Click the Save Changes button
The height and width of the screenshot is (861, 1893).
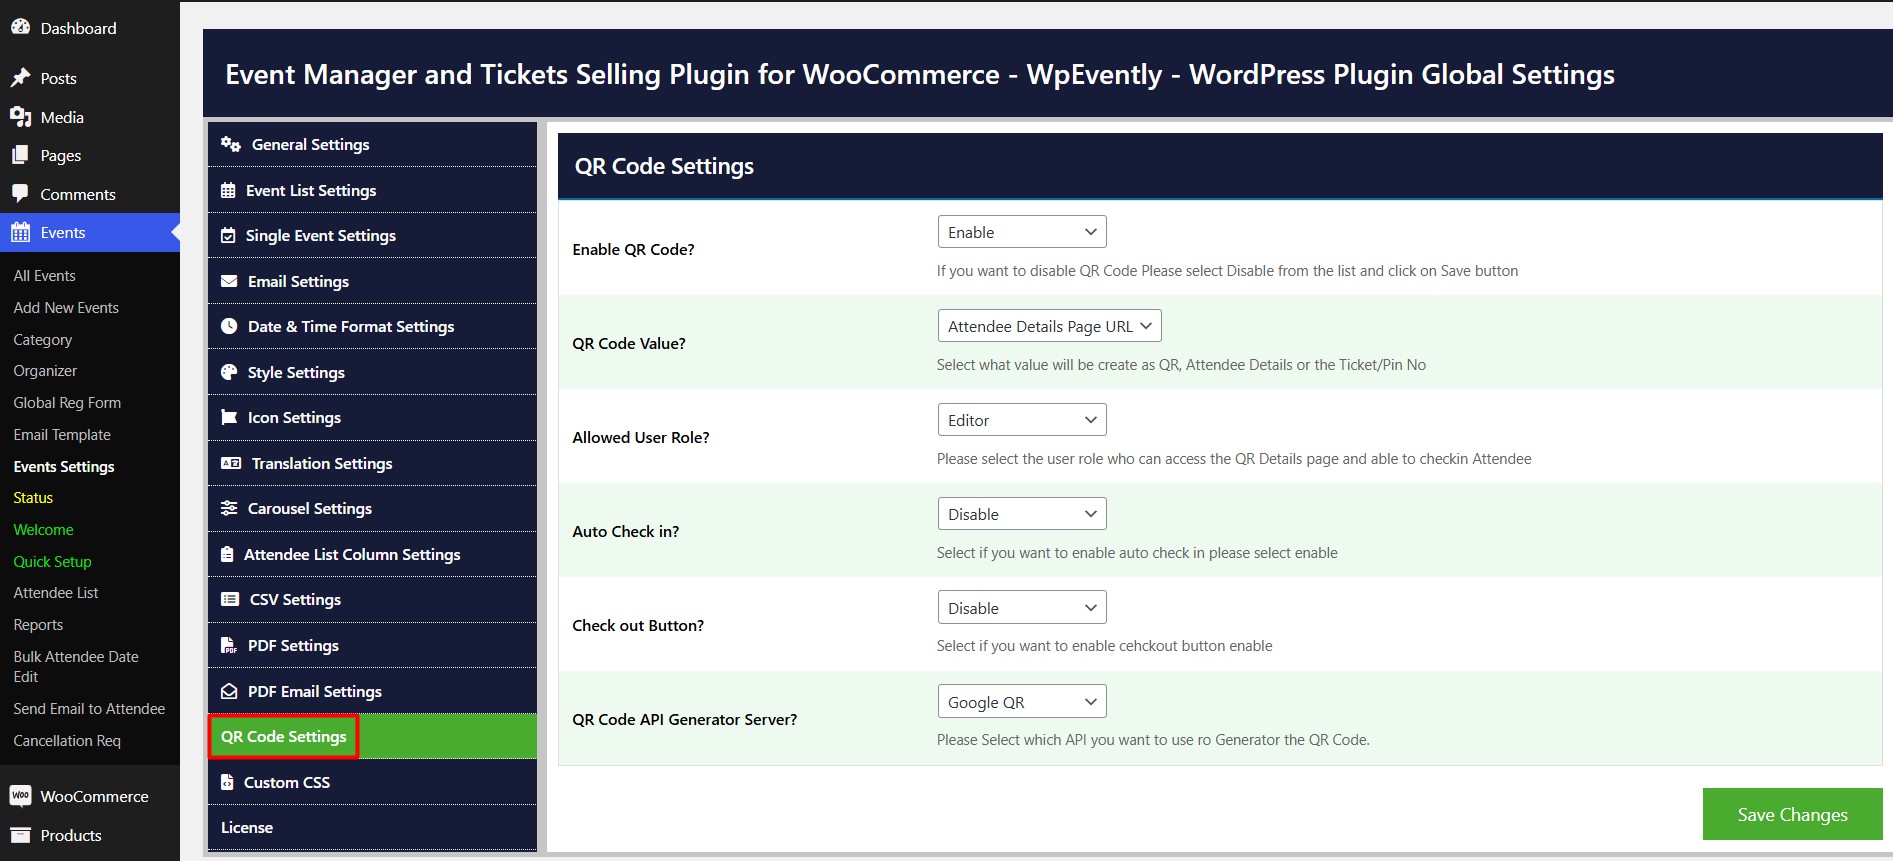1792,814
